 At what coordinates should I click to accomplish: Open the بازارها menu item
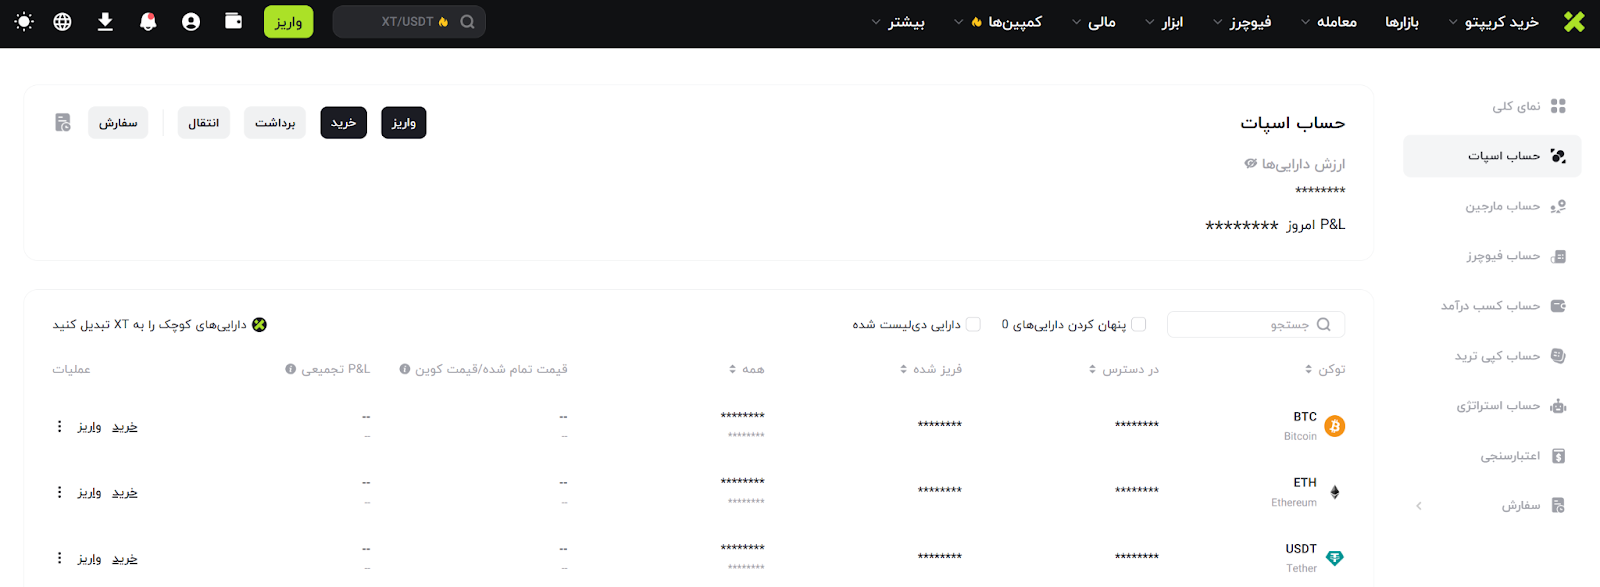pyautogui.click(x=1401, y=22)
